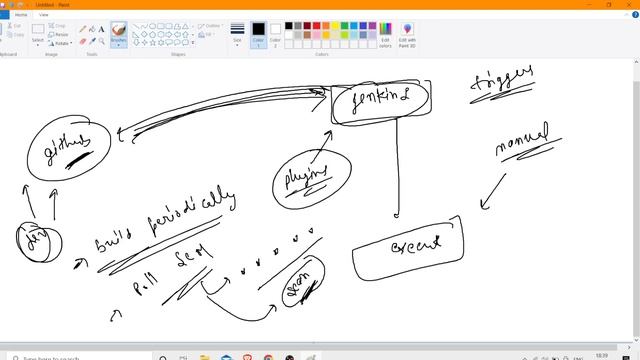Viewport: 640px width, 360px height.
Task: Choose the Four-point star shape
Action: 144,42
